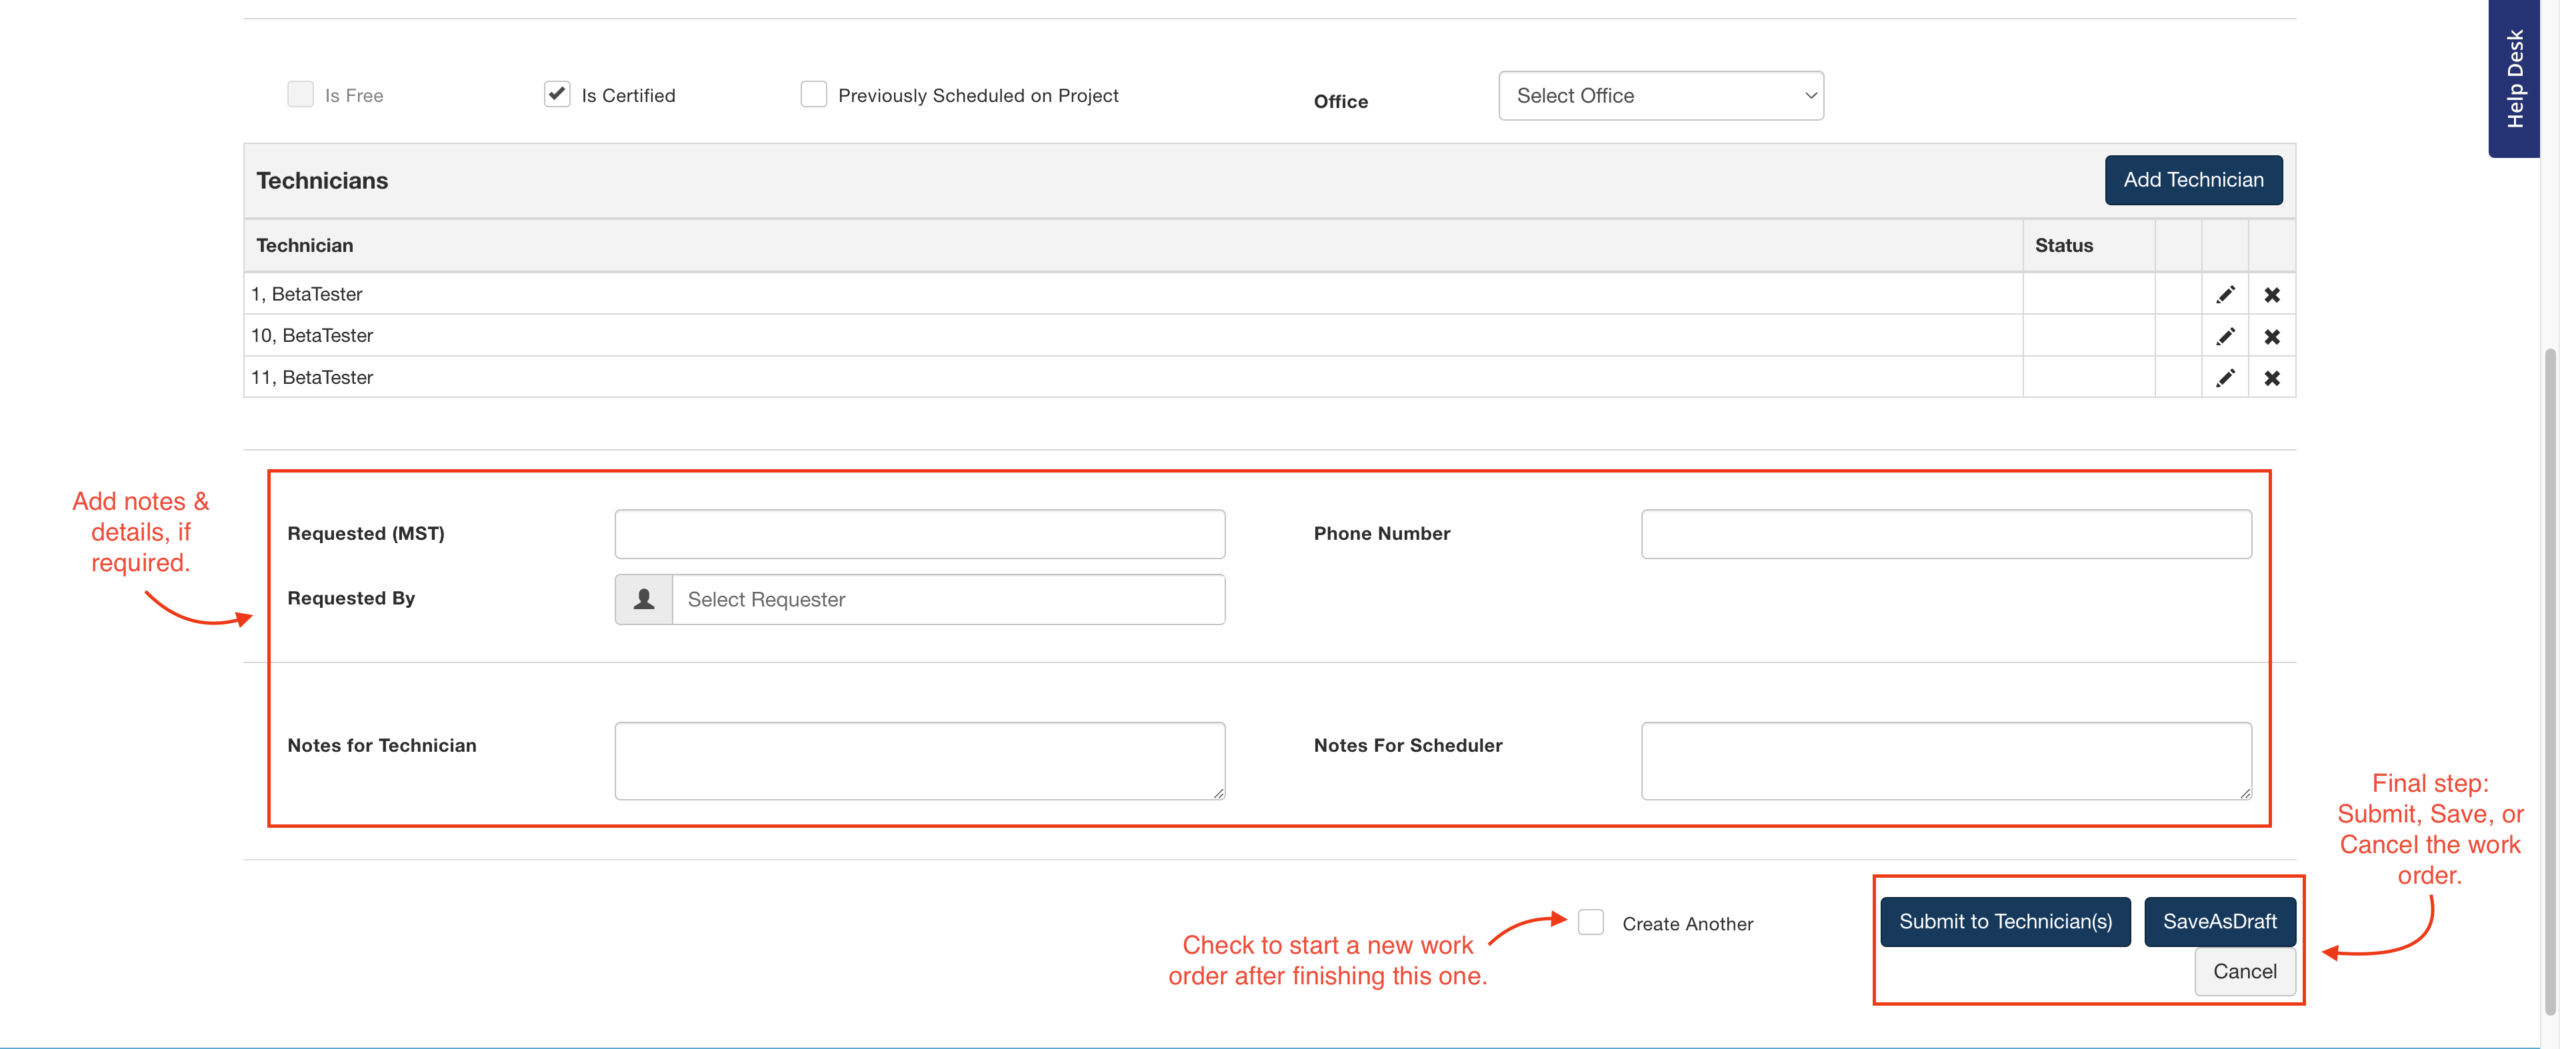This screenshot has height=1049, width=2560.
Task: Open the Select Requester field
Action: point(948,599)
